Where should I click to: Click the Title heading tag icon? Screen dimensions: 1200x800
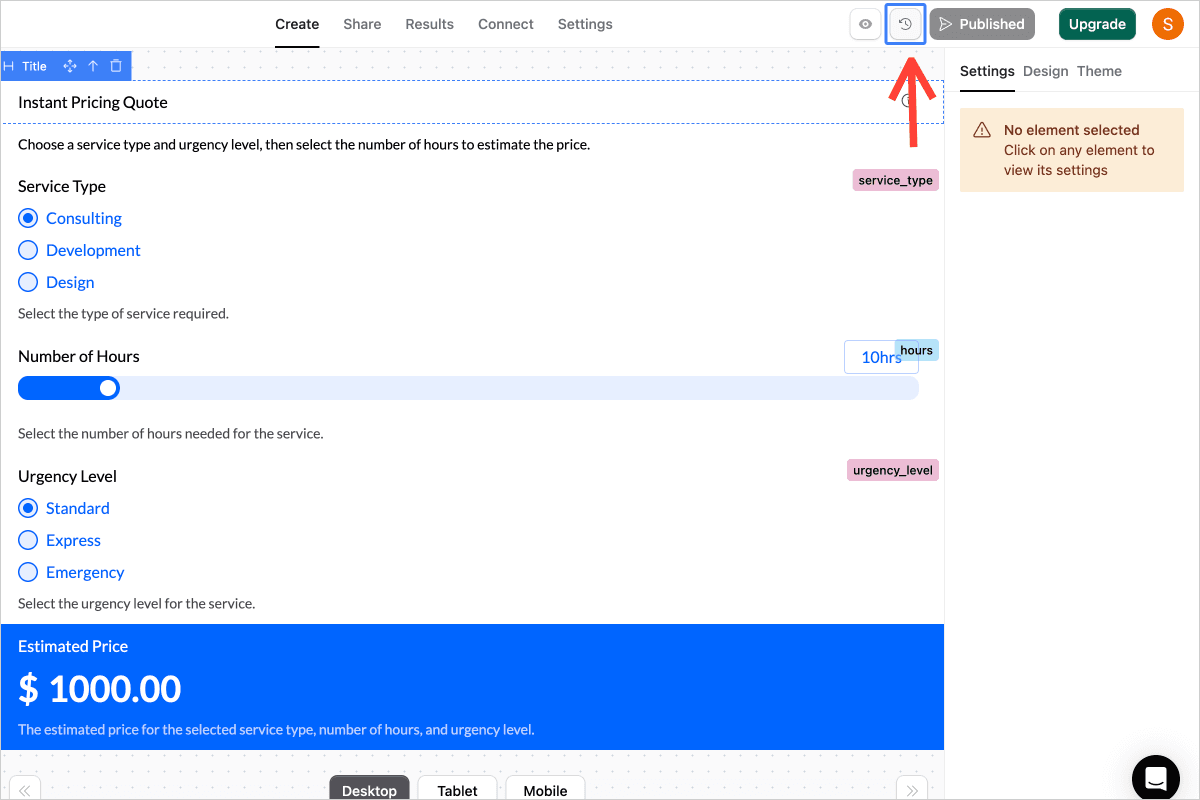(x=9, y=66)
